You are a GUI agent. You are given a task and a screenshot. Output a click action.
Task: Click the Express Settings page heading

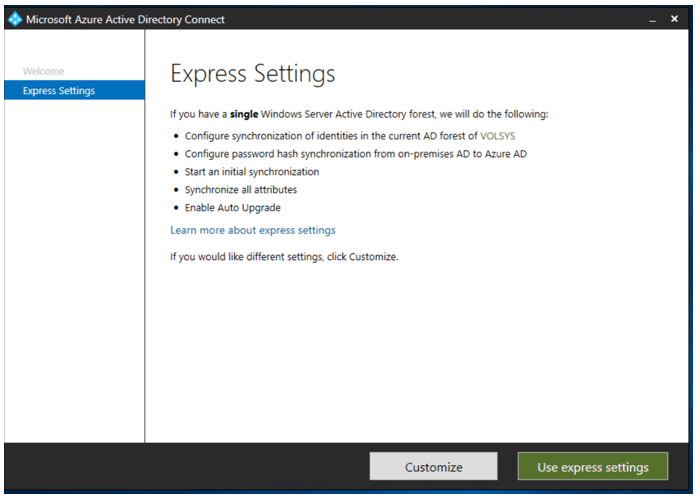pos(252,74)
